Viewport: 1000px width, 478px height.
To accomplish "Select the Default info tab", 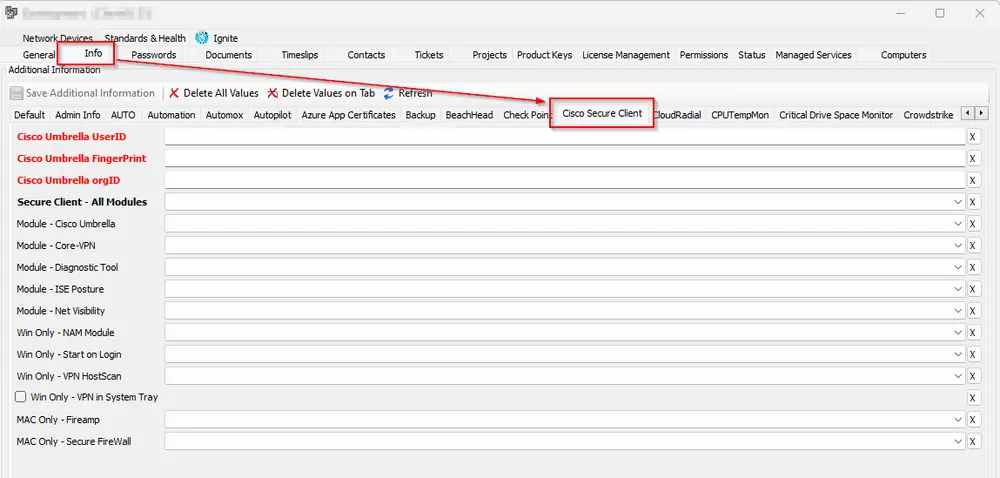I will (29, 115).
